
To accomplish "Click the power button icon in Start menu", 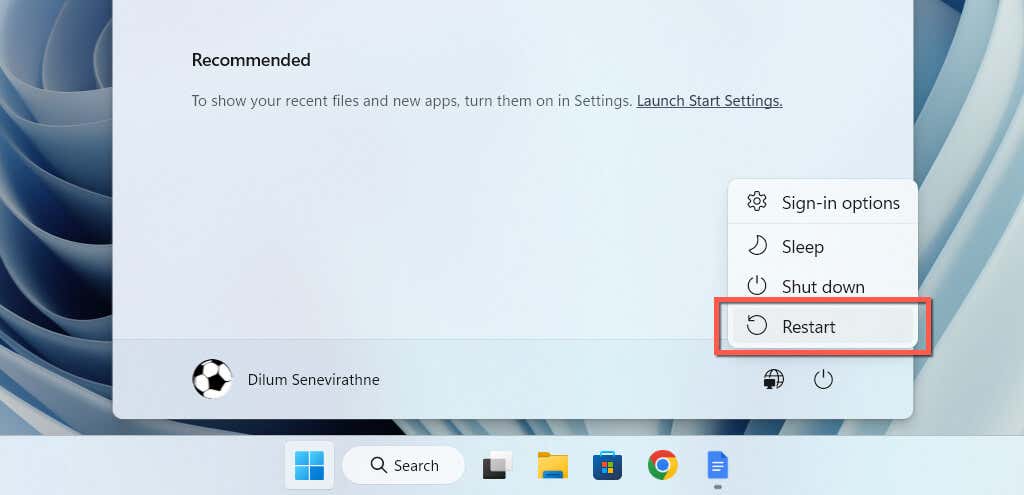I will pos(823,380).
